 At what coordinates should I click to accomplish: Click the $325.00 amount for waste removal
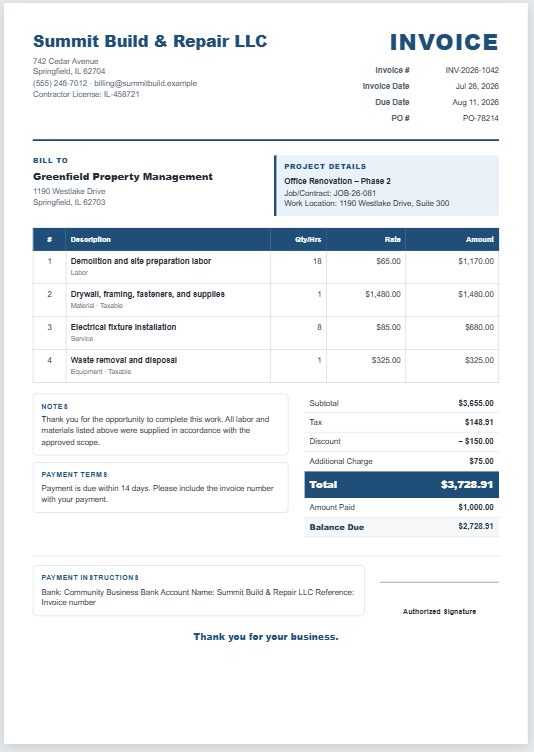click(479, 361)
